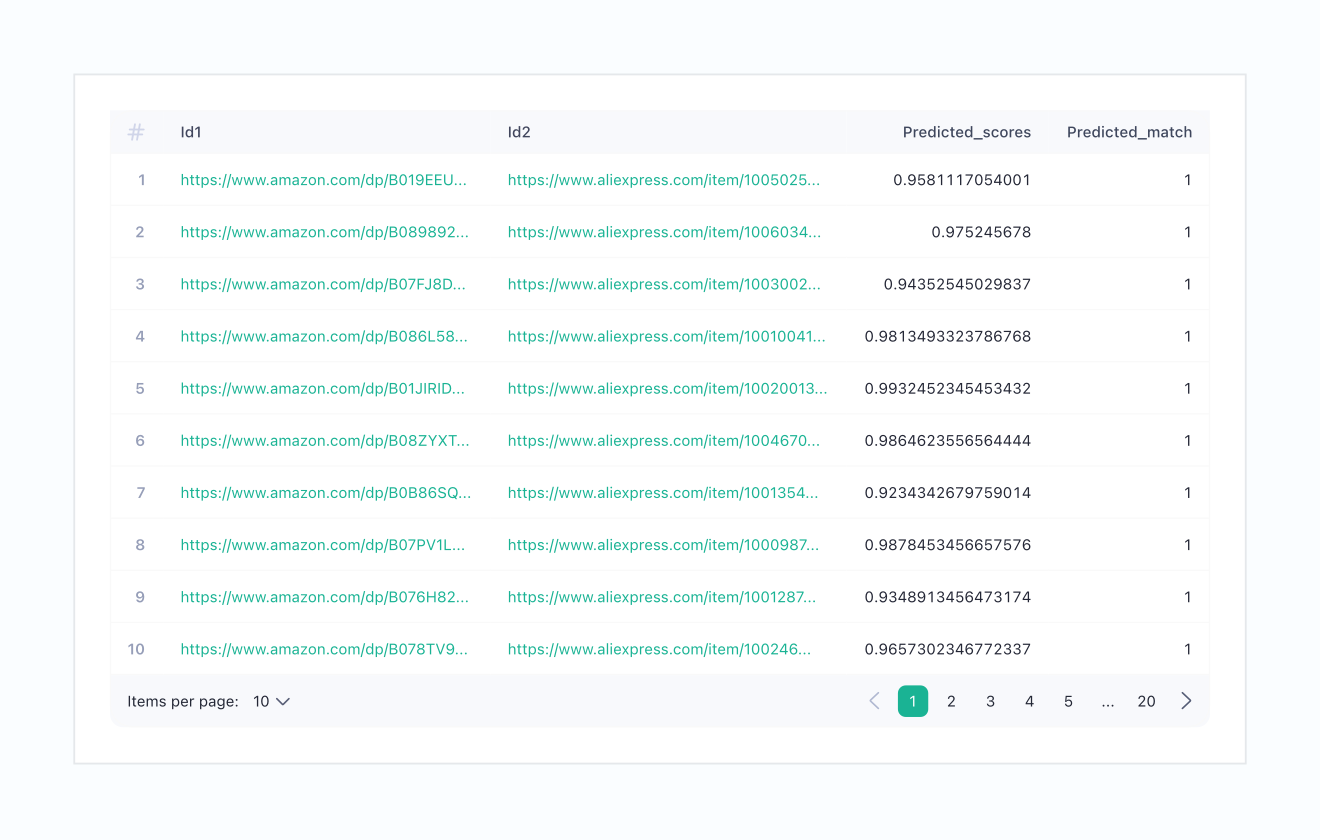This screenshot has height=840, width=1320.
Task: Open AliExpress link in row 10
Action: [x=659, y=649]
